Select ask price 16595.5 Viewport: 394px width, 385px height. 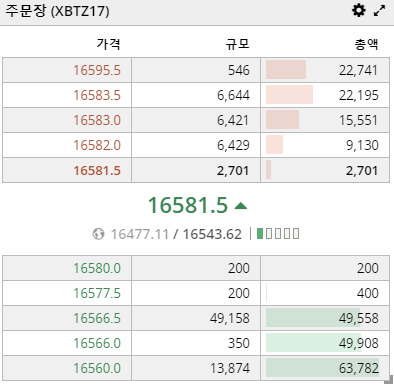click(x=97, y=70)
